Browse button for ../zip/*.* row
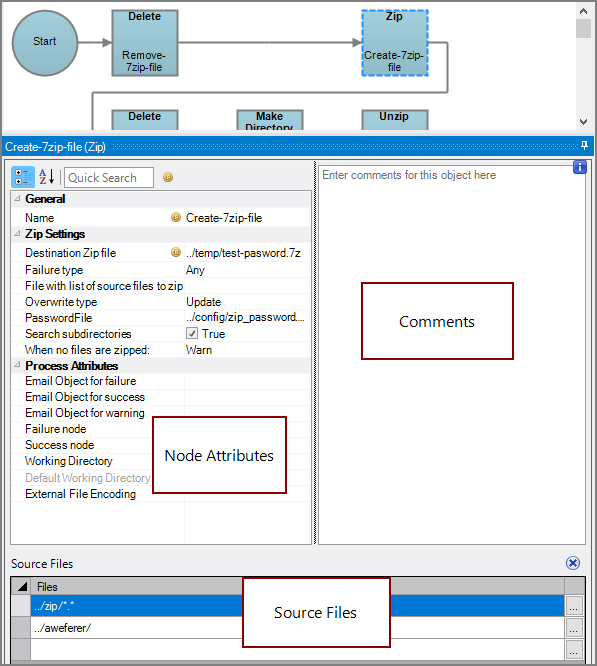 [573, 606]
